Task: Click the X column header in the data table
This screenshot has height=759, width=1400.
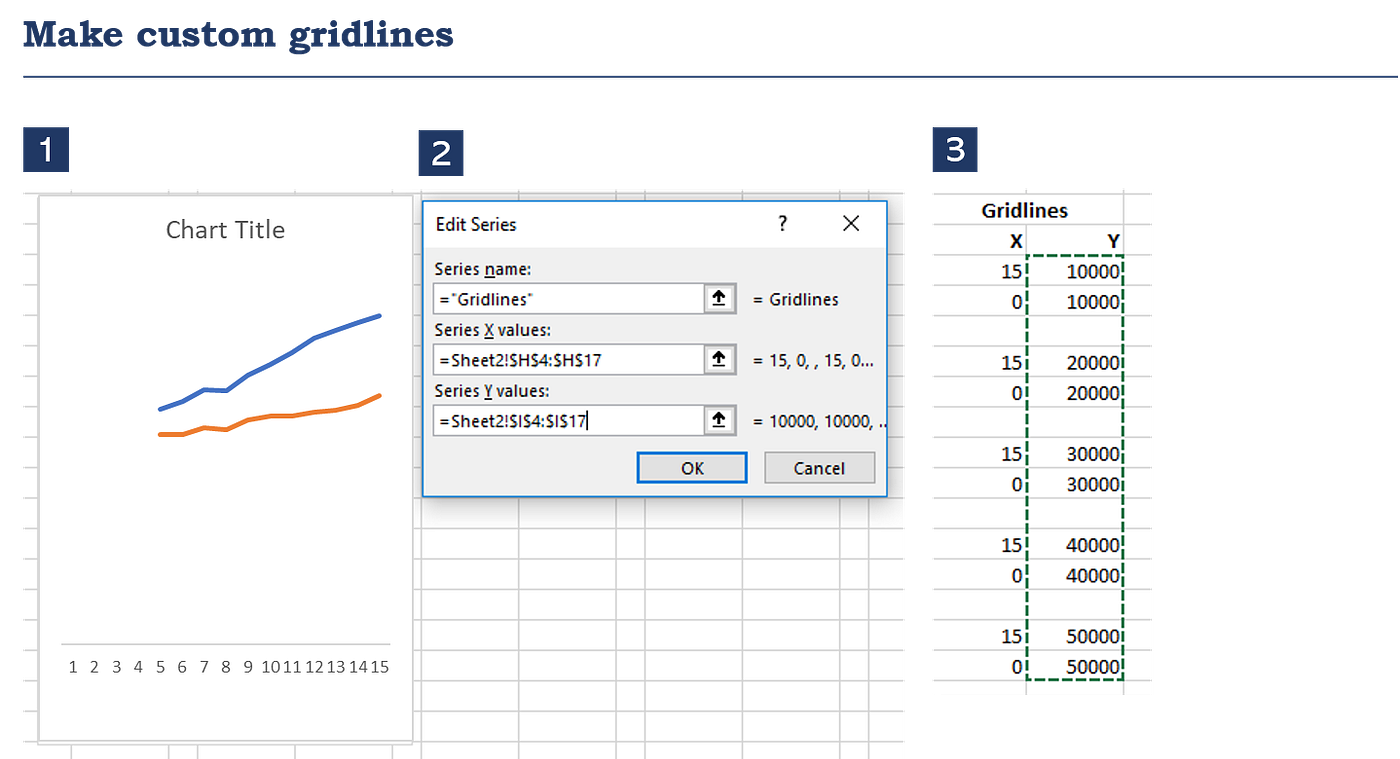Action: 1016,240
